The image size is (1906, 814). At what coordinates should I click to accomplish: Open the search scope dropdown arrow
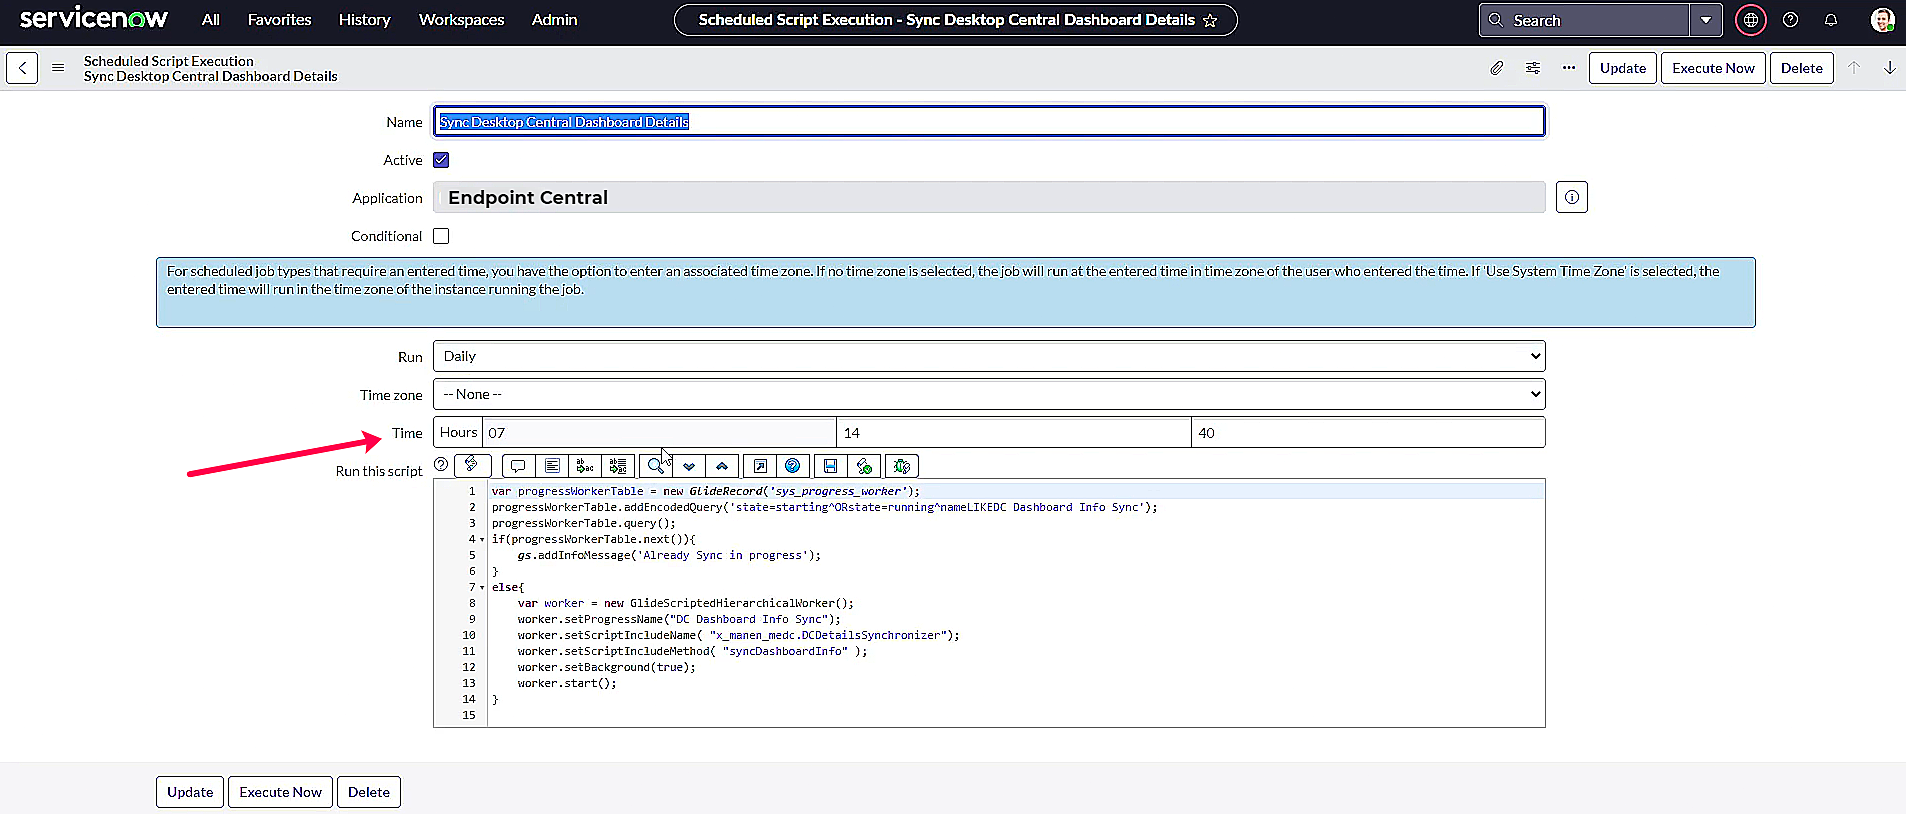point(1705,20)
